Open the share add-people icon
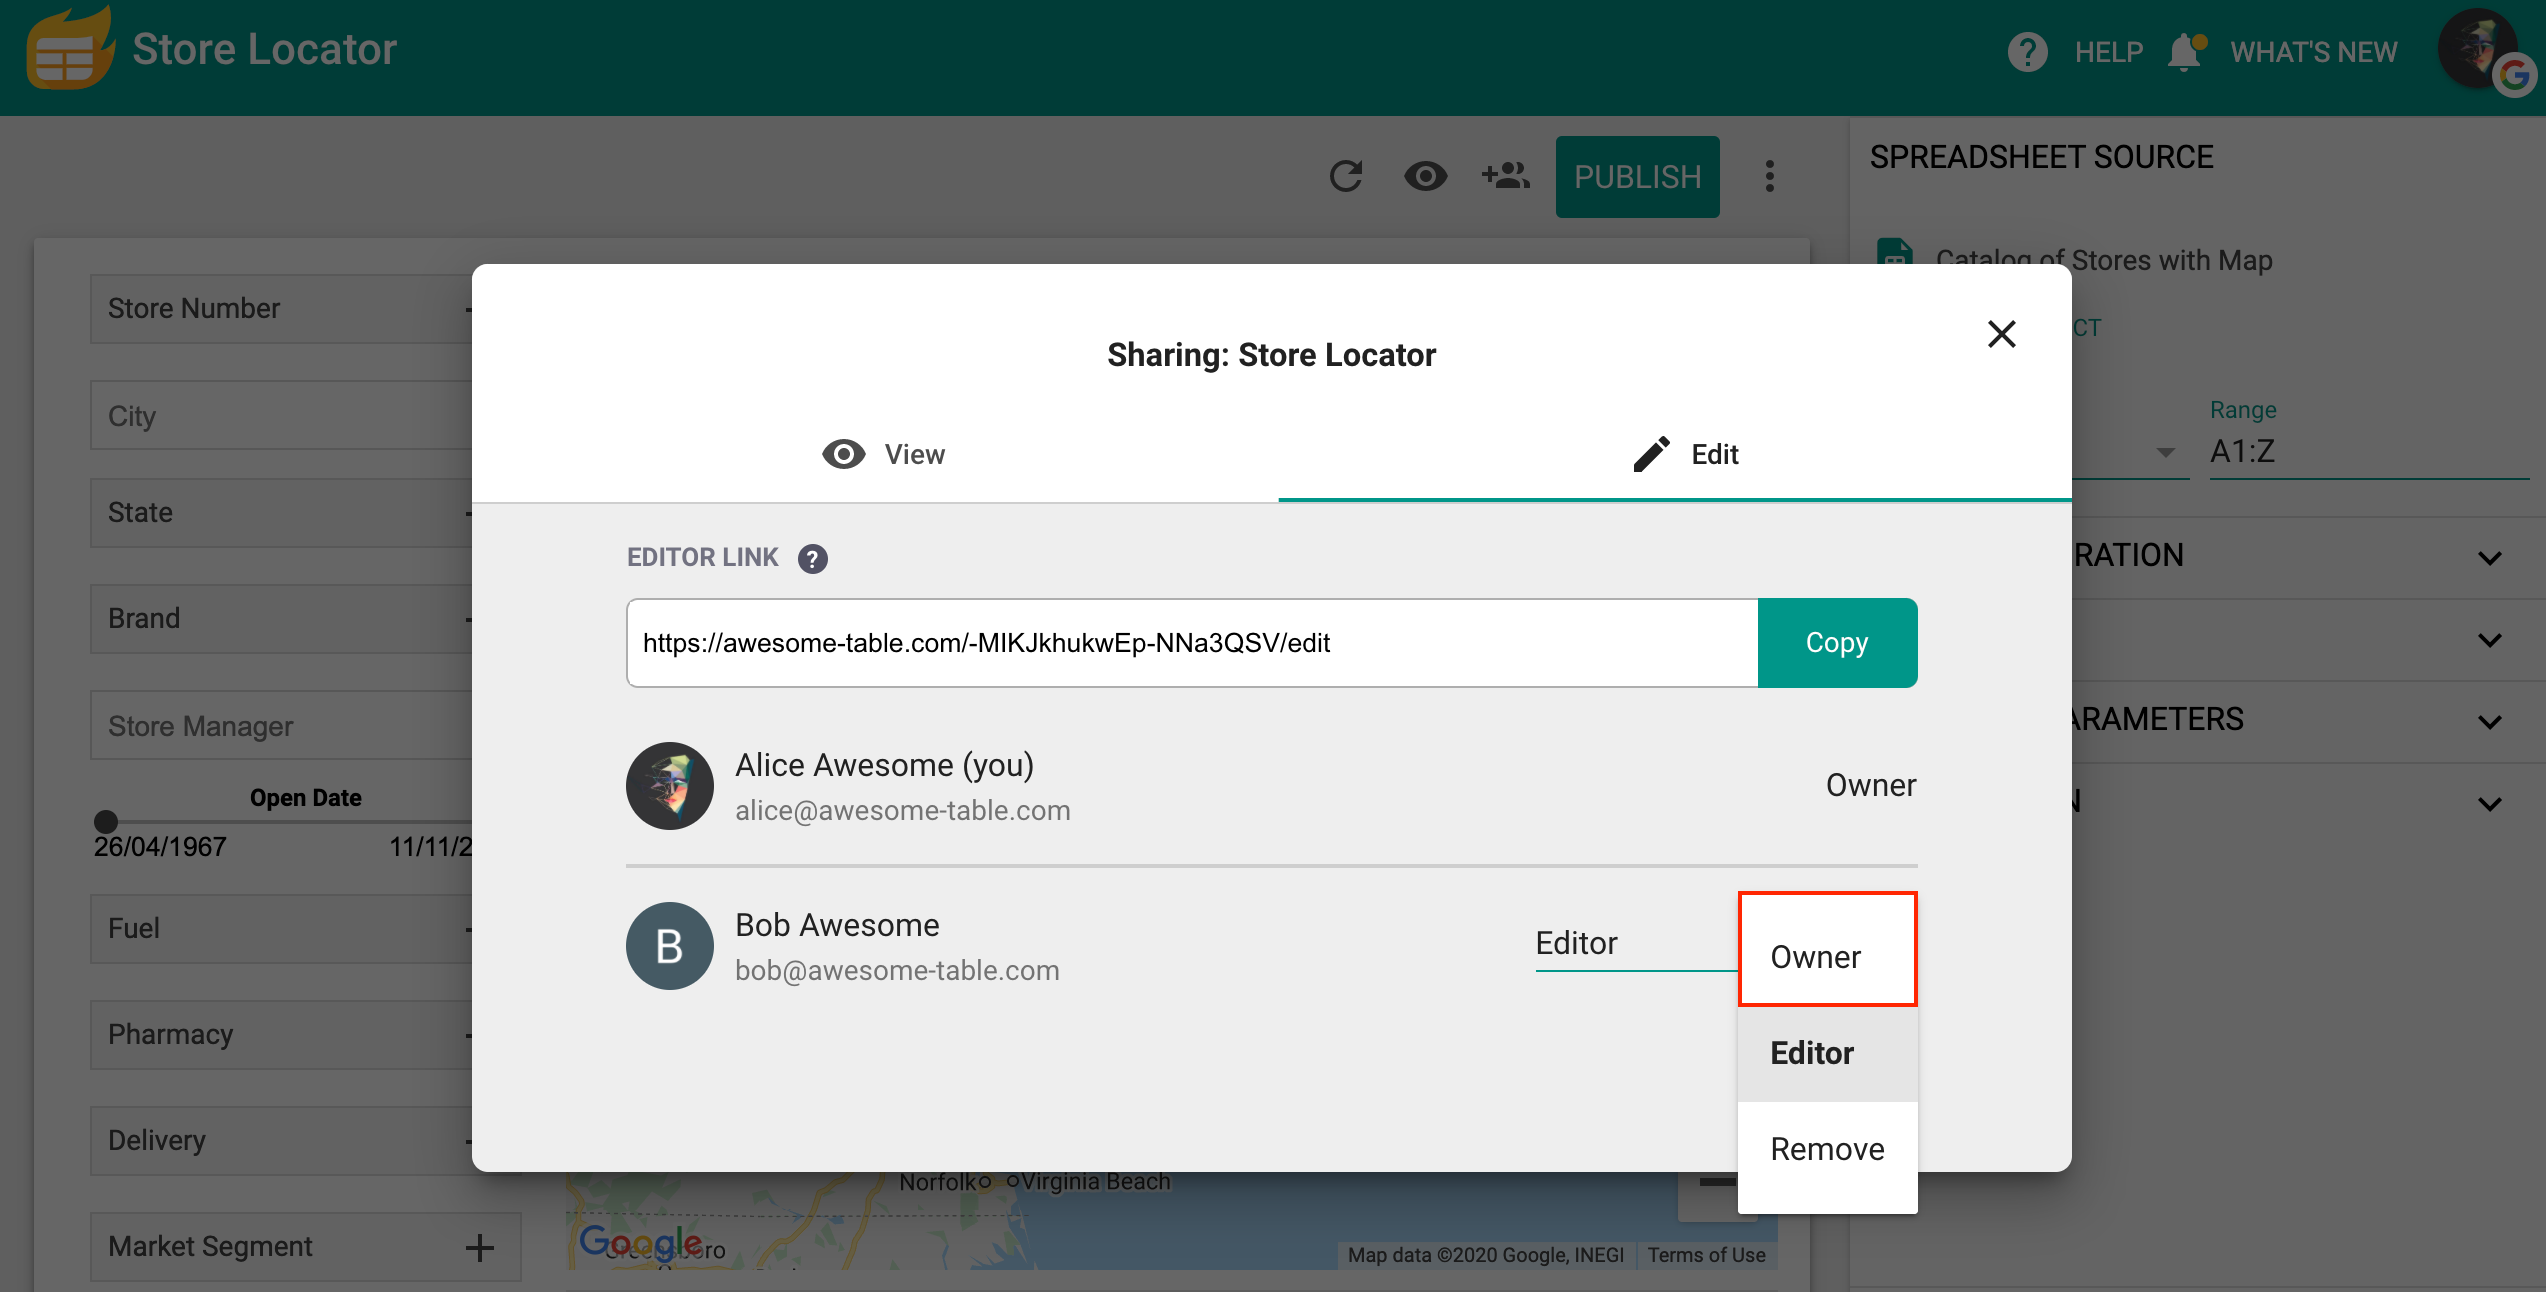 pyautogui.click(x=1505, y=176)
